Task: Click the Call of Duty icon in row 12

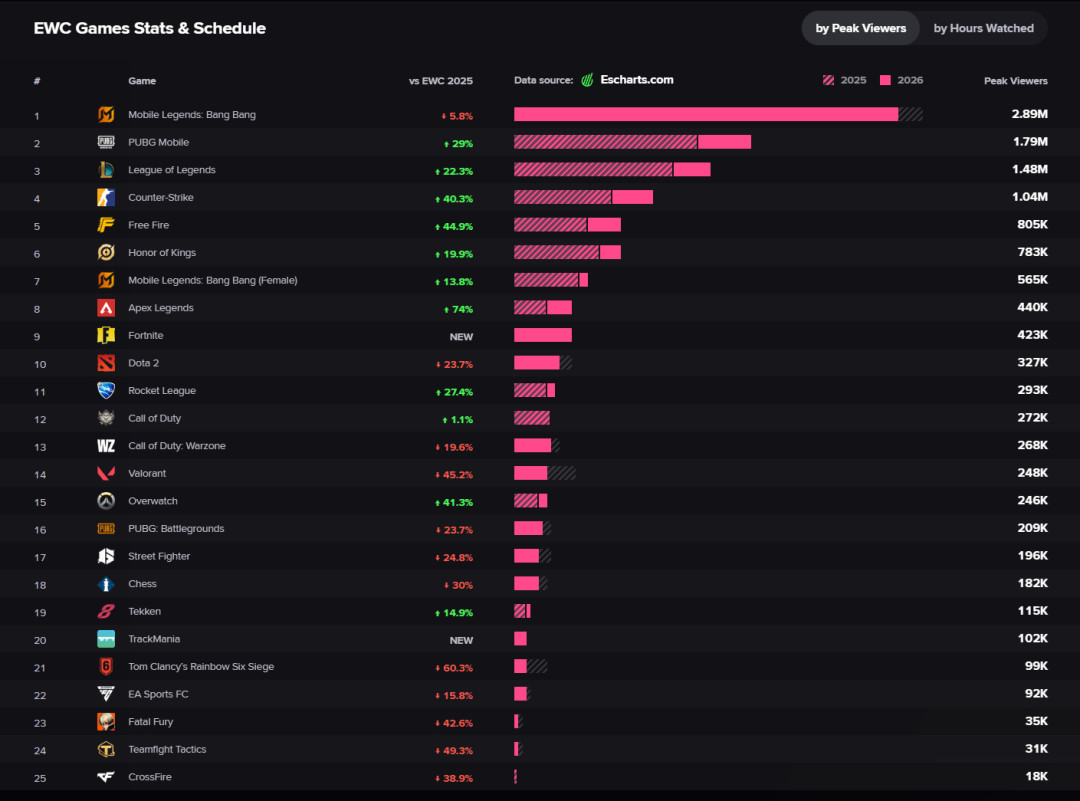Action: (x=106, y=418)
